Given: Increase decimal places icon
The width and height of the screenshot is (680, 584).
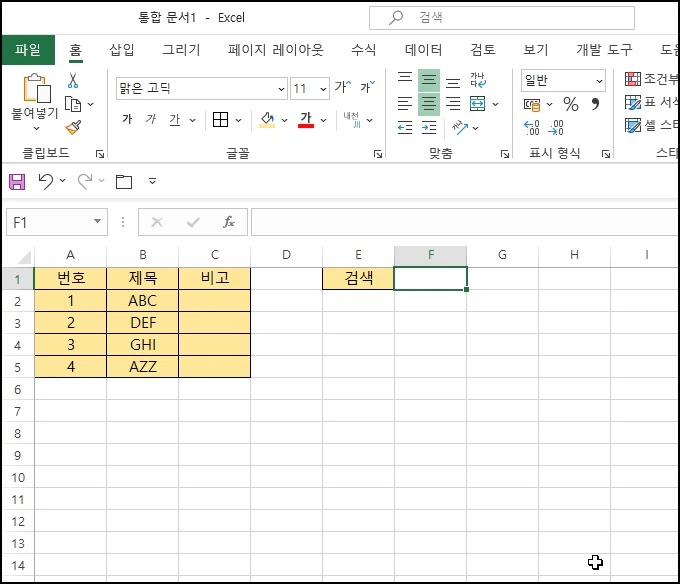Looking at the screenshot, I should 532,128.
